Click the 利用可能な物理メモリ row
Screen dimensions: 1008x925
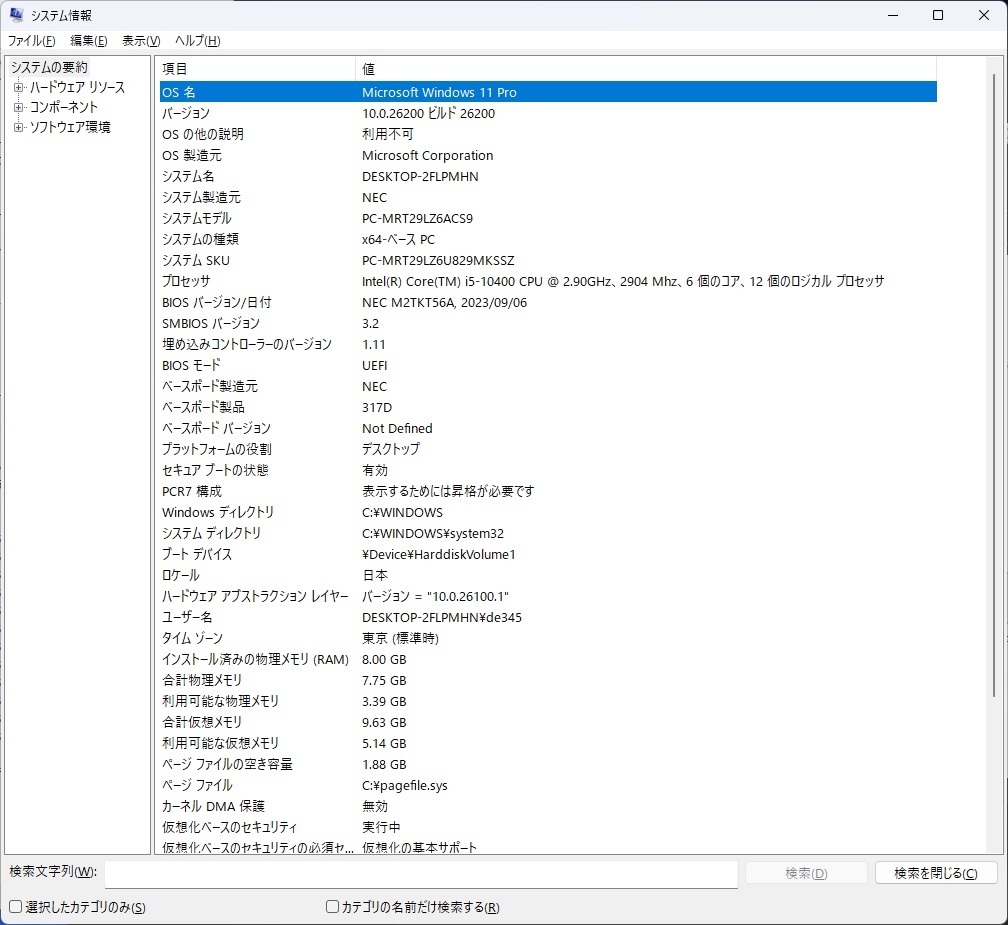click(x=548, y=701)
